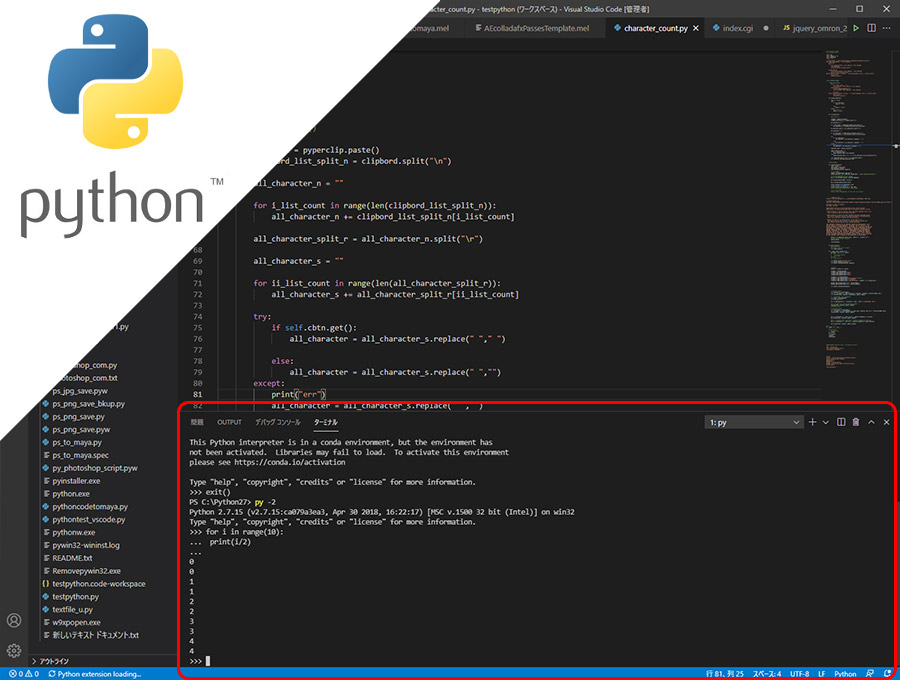This screenshot has width=900, height=680.
Task: Switch to the index.cgi tab
Action: [738, 28]
